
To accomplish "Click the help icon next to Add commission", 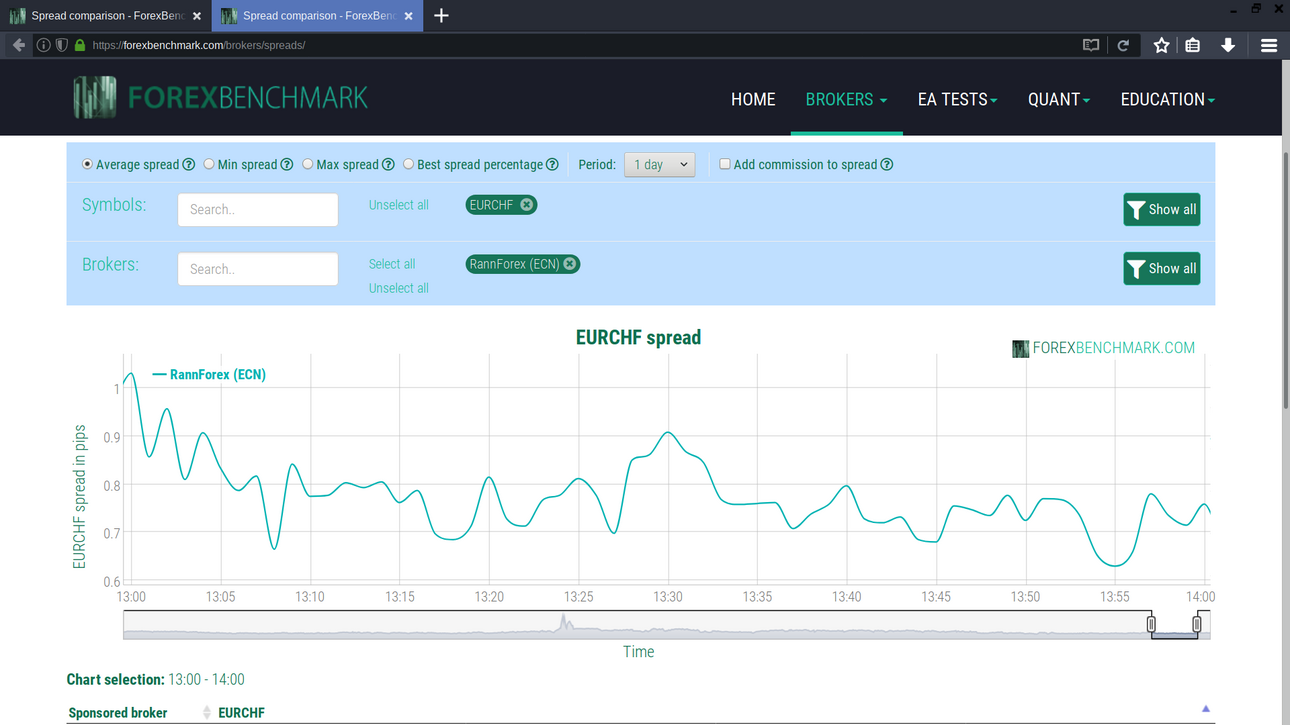I will [x=886, y=165].
